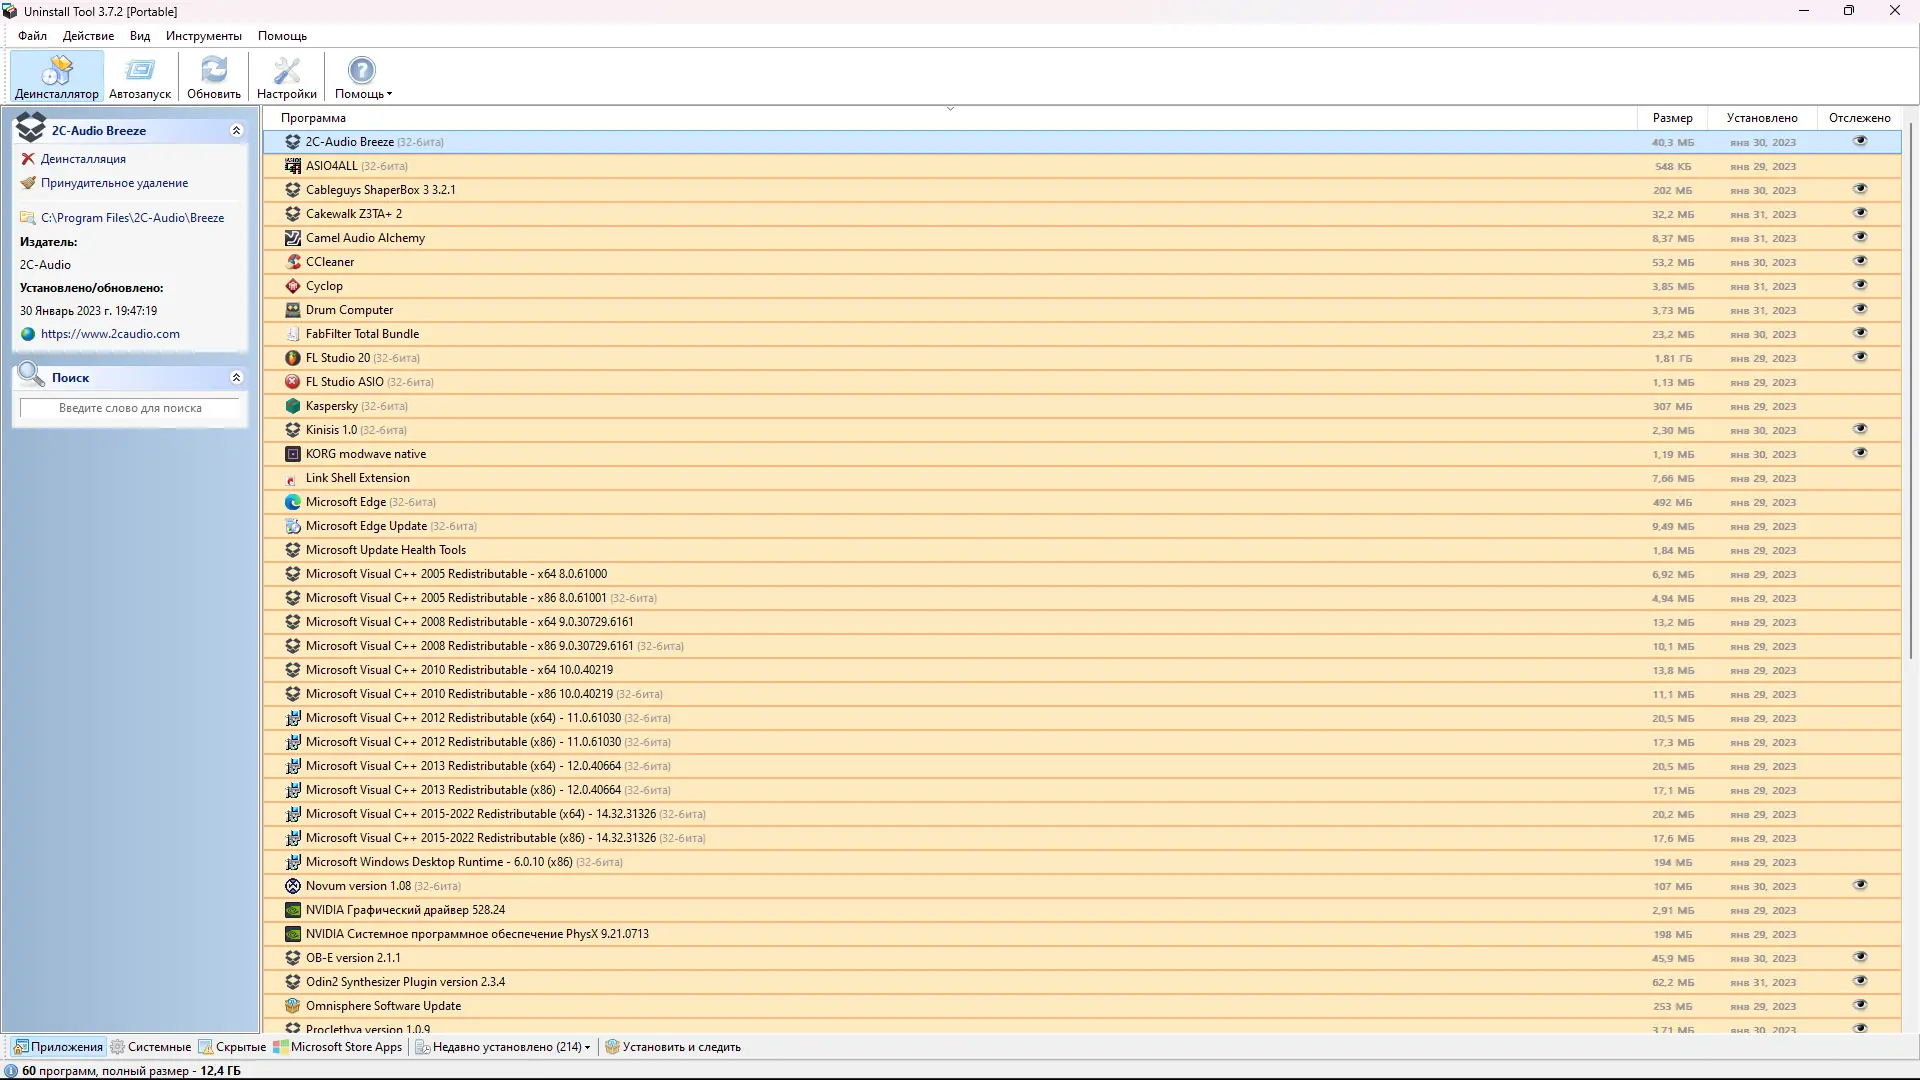This screenshot has height=1080, width=1920.
Task: Toggle tracked eye for Novum version 1.08
Action: click(x=1860, y=886)
